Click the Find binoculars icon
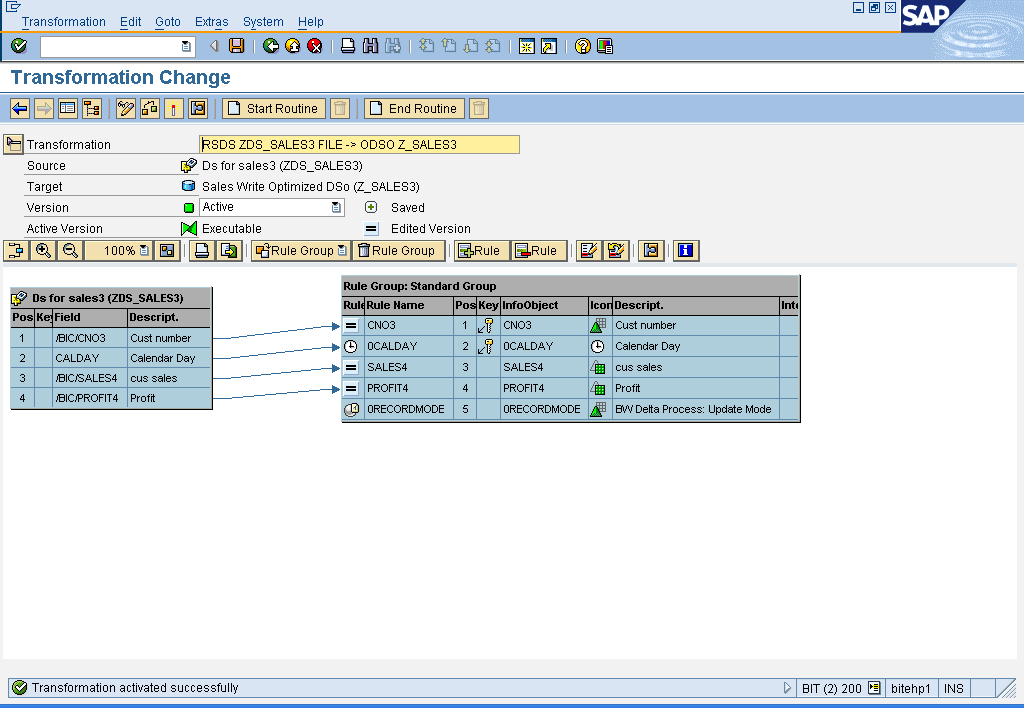1024x708 pixels. [370, 46]
